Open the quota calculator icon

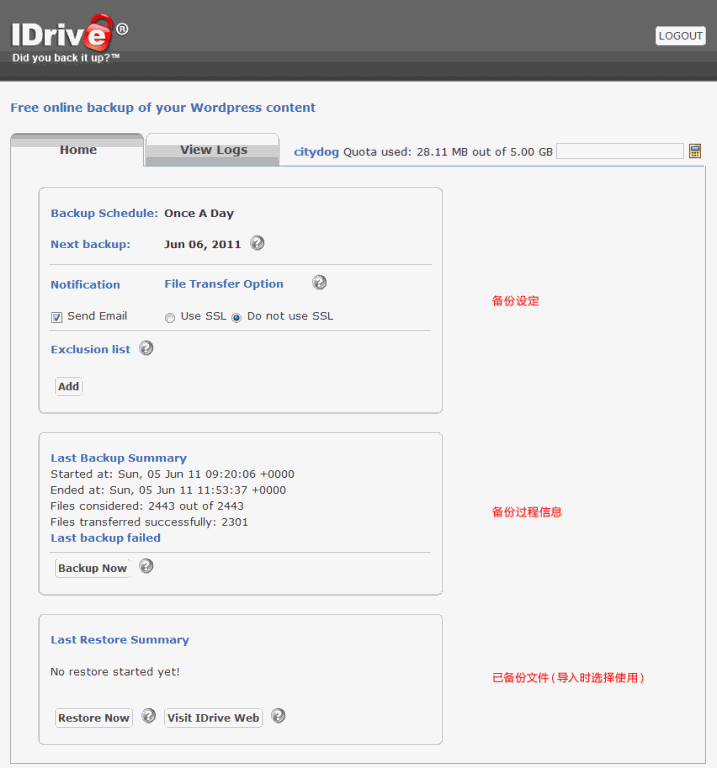point(695,151)
